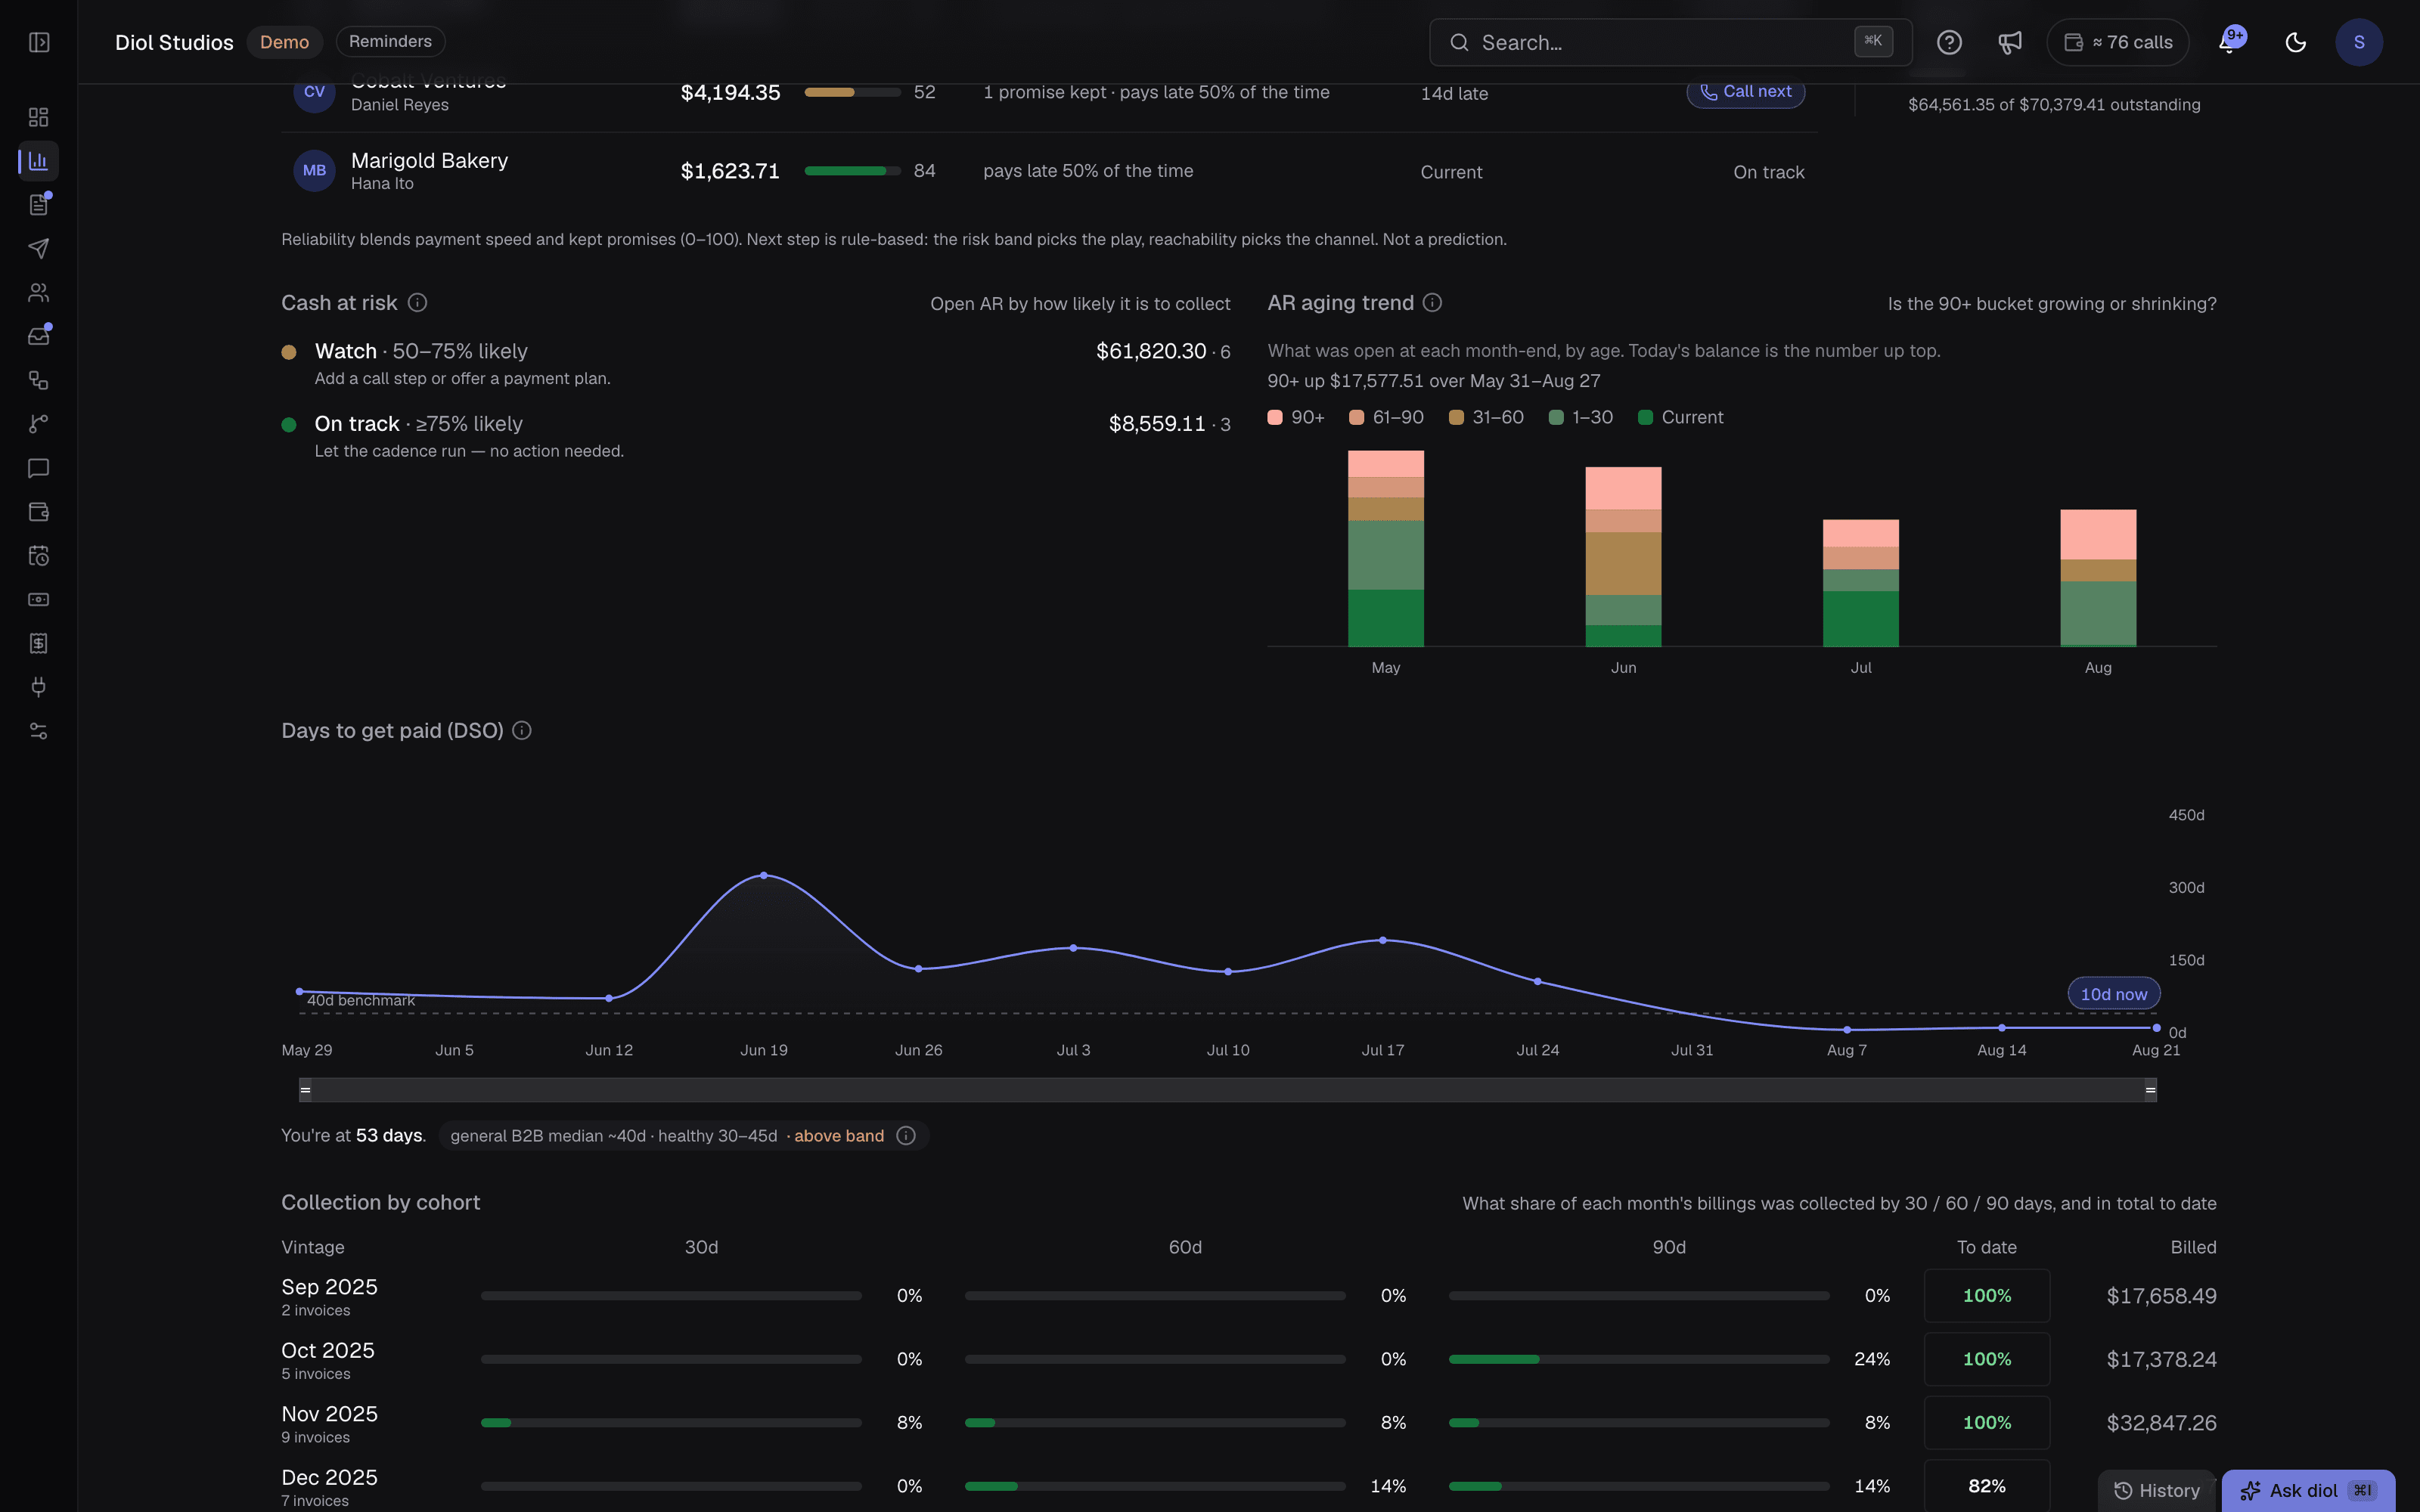Open the megaphone announcements icon
The width and height of the screenshot is (2420, 1512).
[2010, 42]
